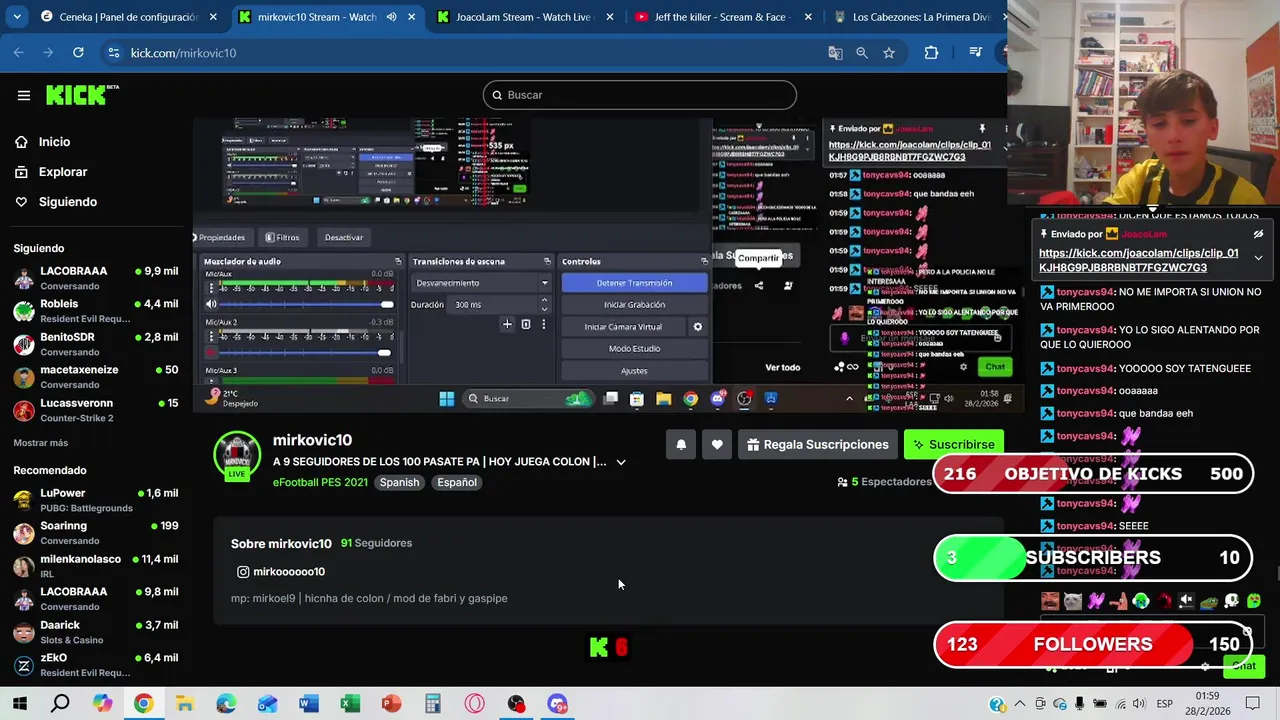Open LACOBRAAA channel under Siguiendo

(x=96, y=278)
